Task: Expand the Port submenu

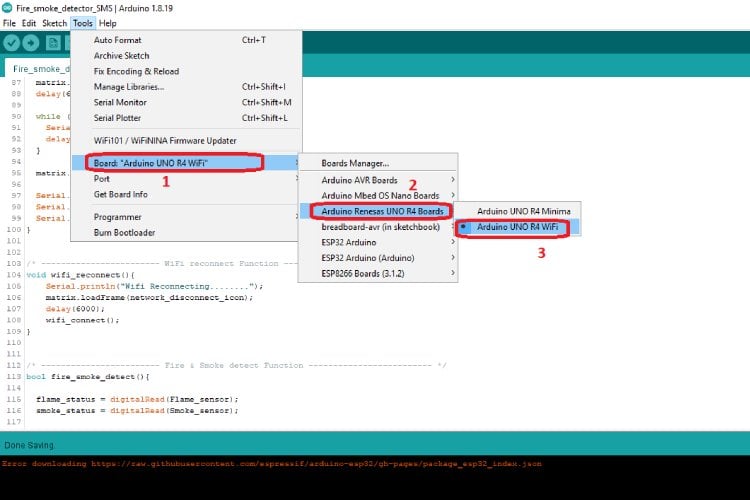Action: pyautogui.click(x=187, y=178)
